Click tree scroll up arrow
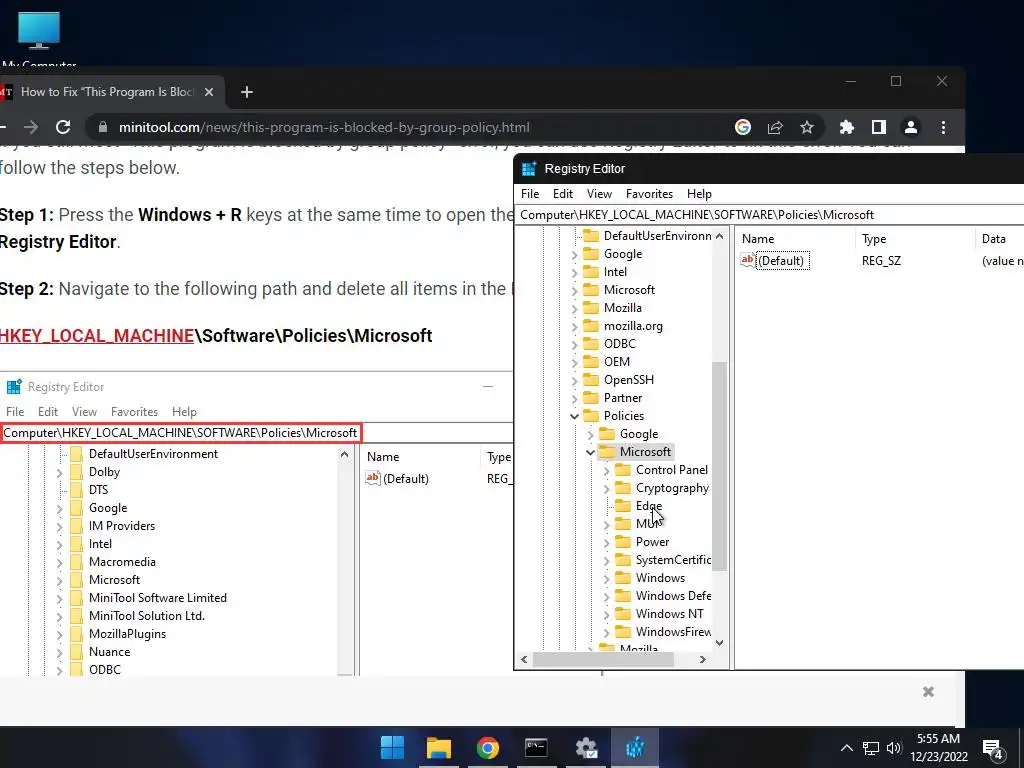Screen dimensions: 1024x768 720,236
